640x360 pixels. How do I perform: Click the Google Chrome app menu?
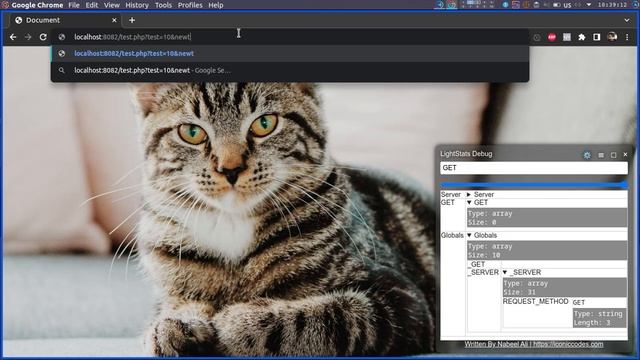(x=37, y=5)
